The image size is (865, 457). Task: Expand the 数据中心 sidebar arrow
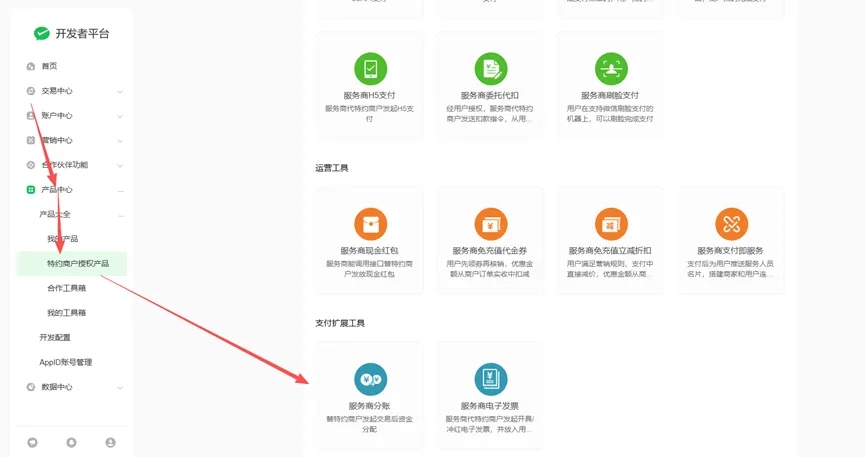120,387
